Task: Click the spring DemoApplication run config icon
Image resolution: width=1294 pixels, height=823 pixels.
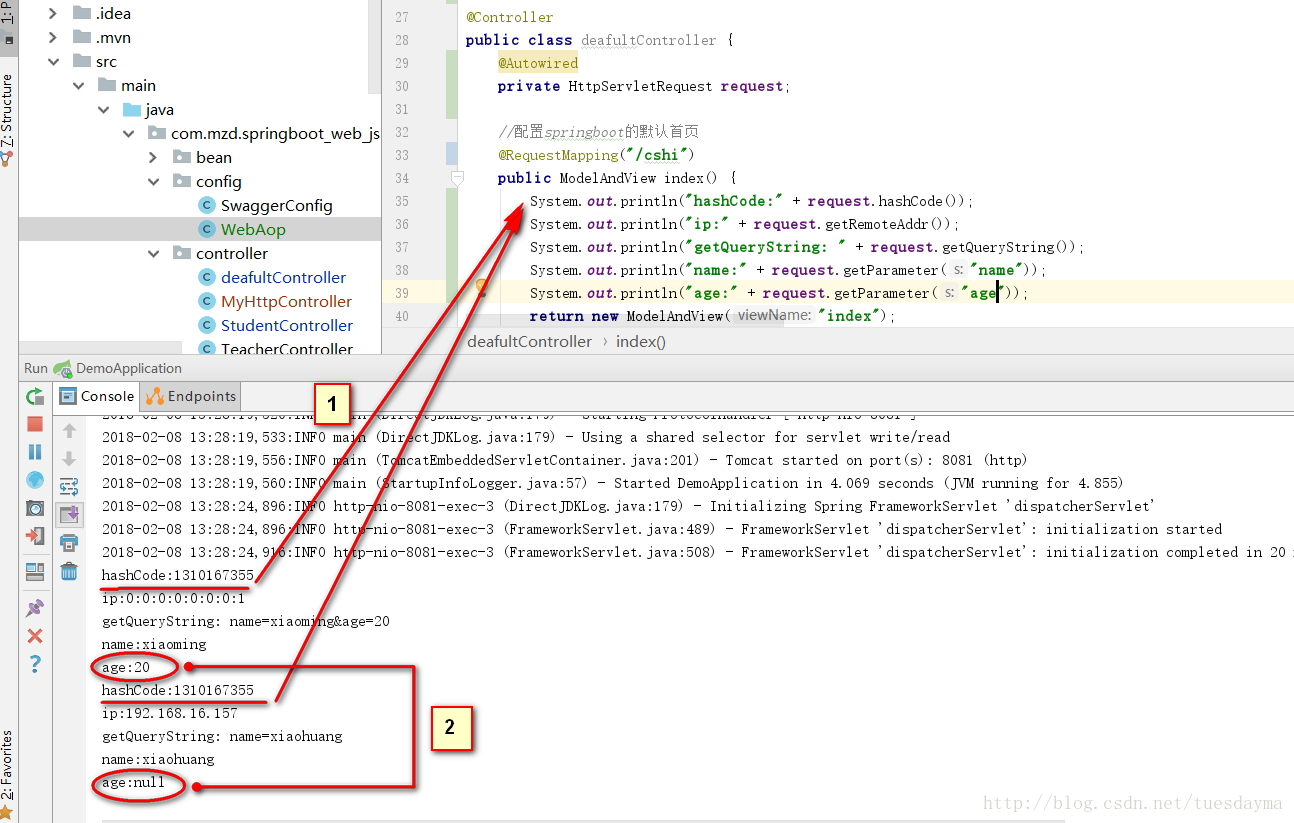Action: pyautogui.click(x=63, y=368)
